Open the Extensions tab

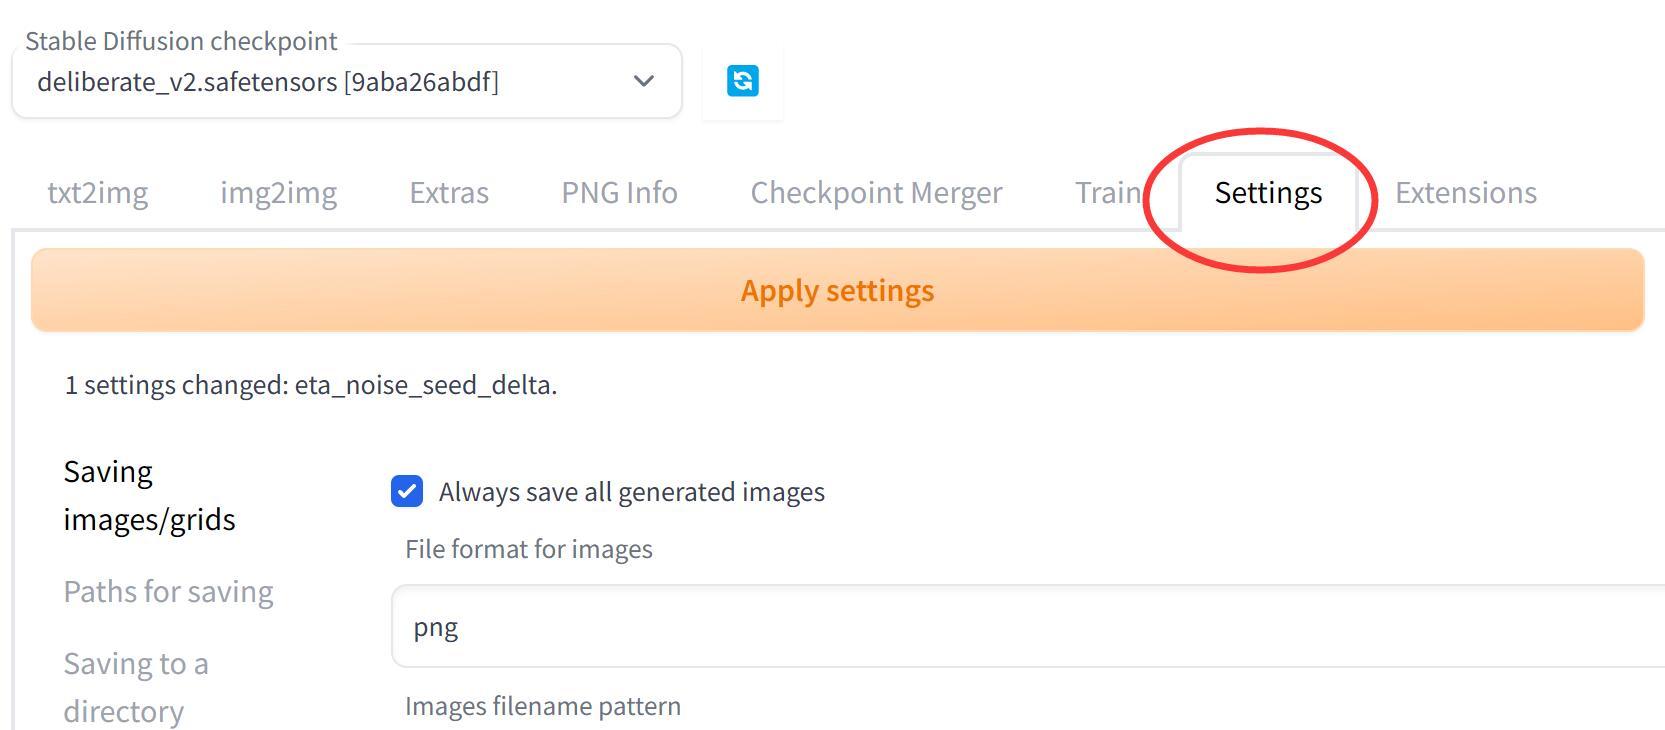(1466, 192)
